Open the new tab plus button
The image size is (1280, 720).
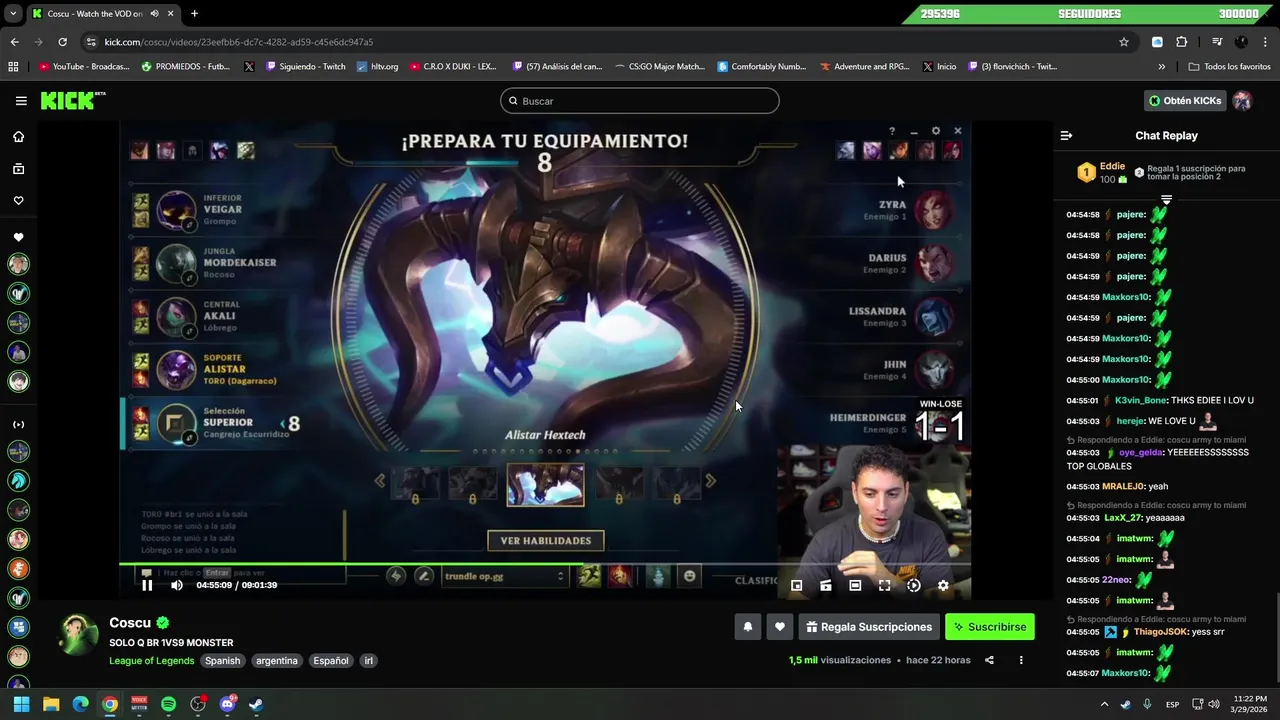[194, 14]
